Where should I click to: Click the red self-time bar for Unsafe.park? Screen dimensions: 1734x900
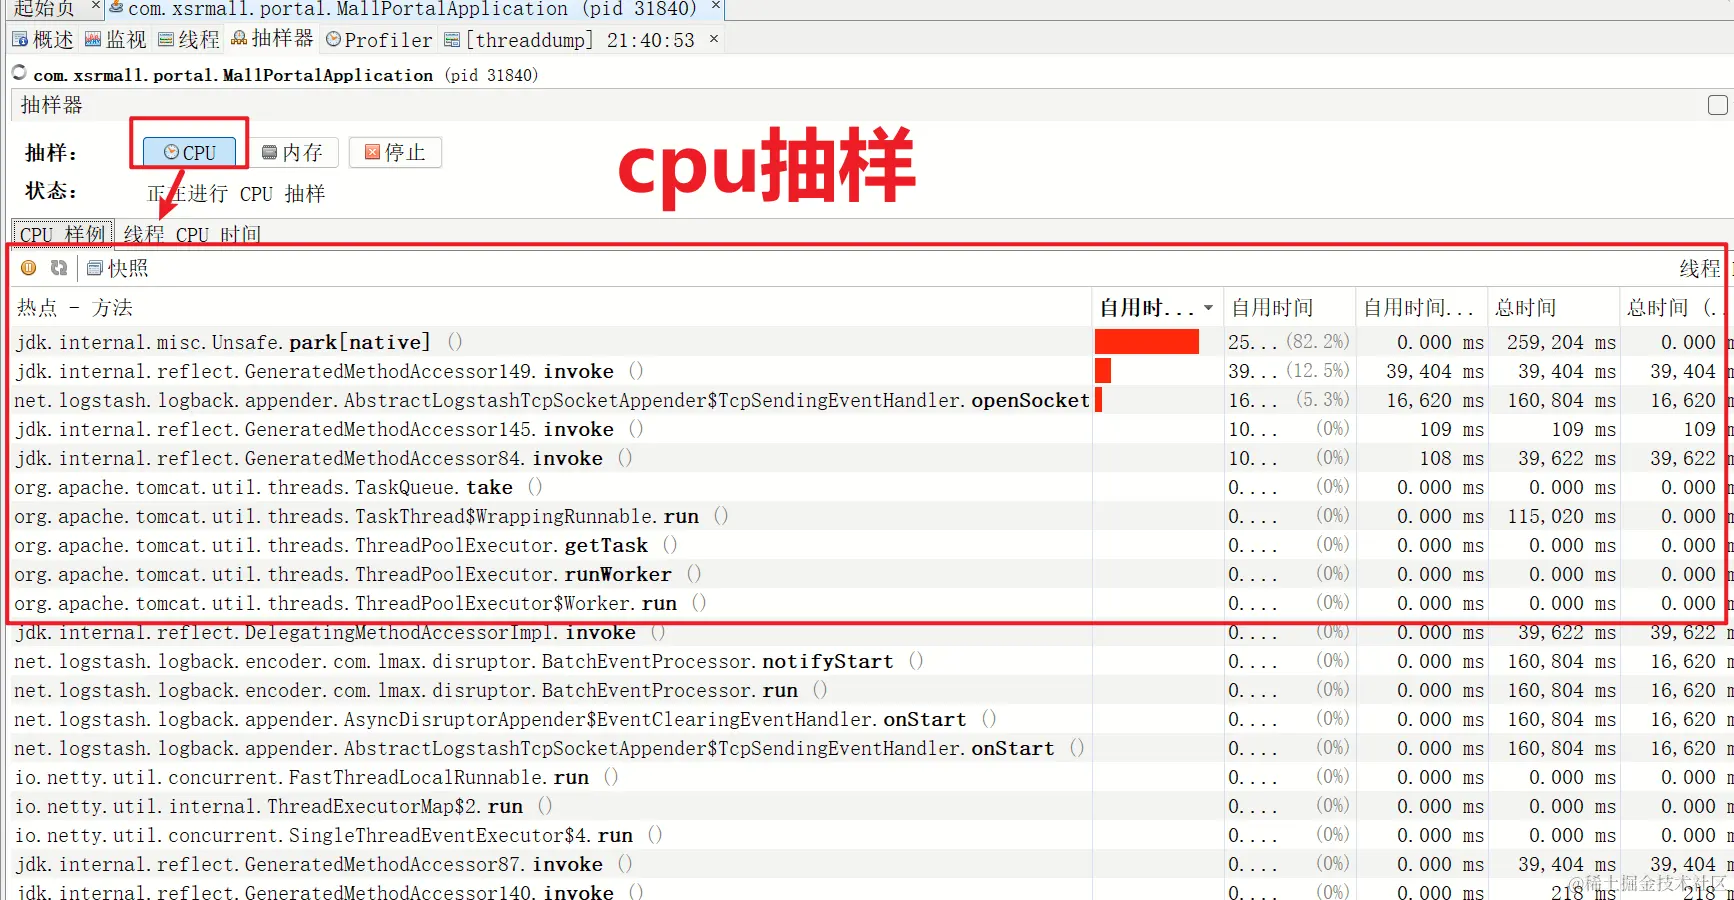pos(1147,342)
